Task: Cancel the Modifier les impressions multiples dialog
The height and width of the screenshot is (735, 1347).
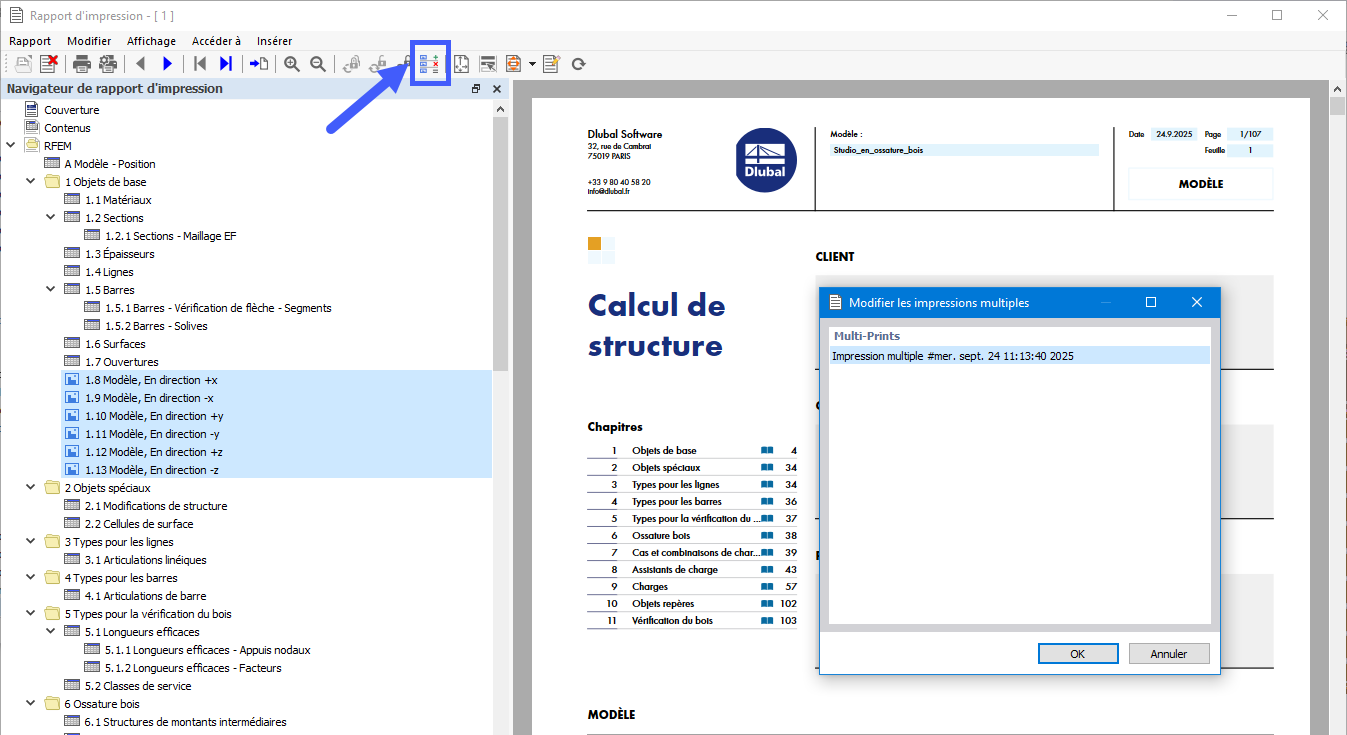Action: [x=1169, y=653]
